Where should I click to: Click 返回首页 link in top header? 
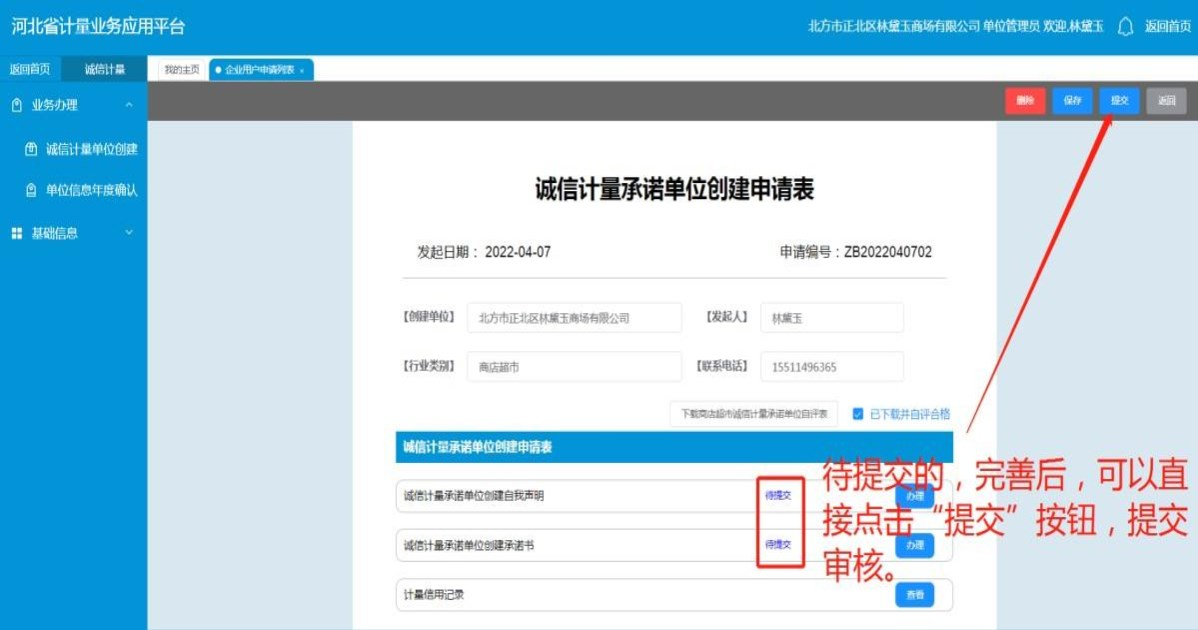[1167, 27]
